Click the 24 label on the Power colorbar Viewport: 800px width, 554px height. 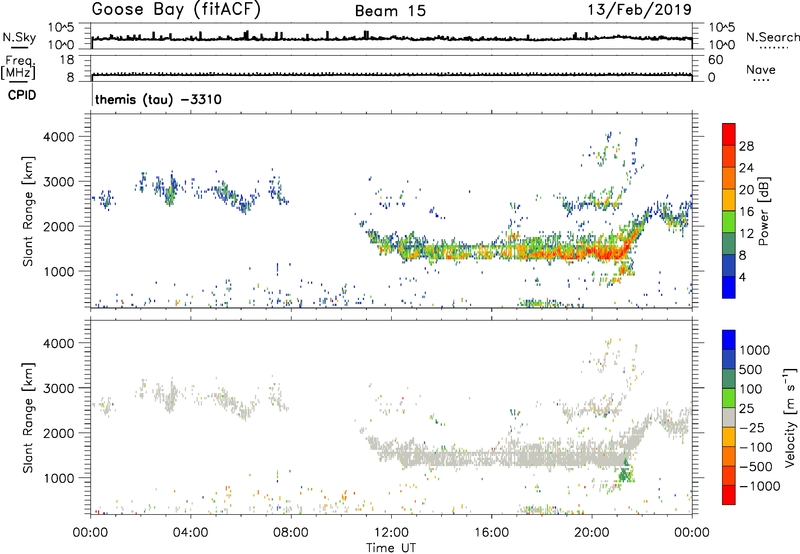tap(746, 168)
